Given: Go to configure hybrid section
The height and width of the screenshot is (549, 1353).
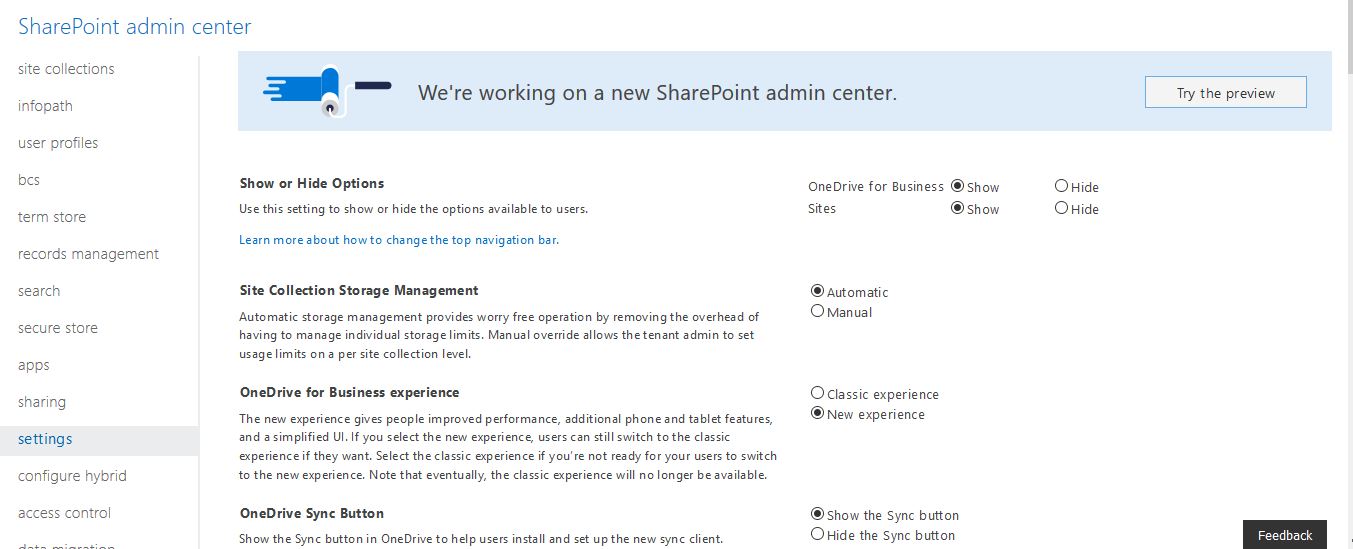Looking at the screenshot, I should click(72, 476).
